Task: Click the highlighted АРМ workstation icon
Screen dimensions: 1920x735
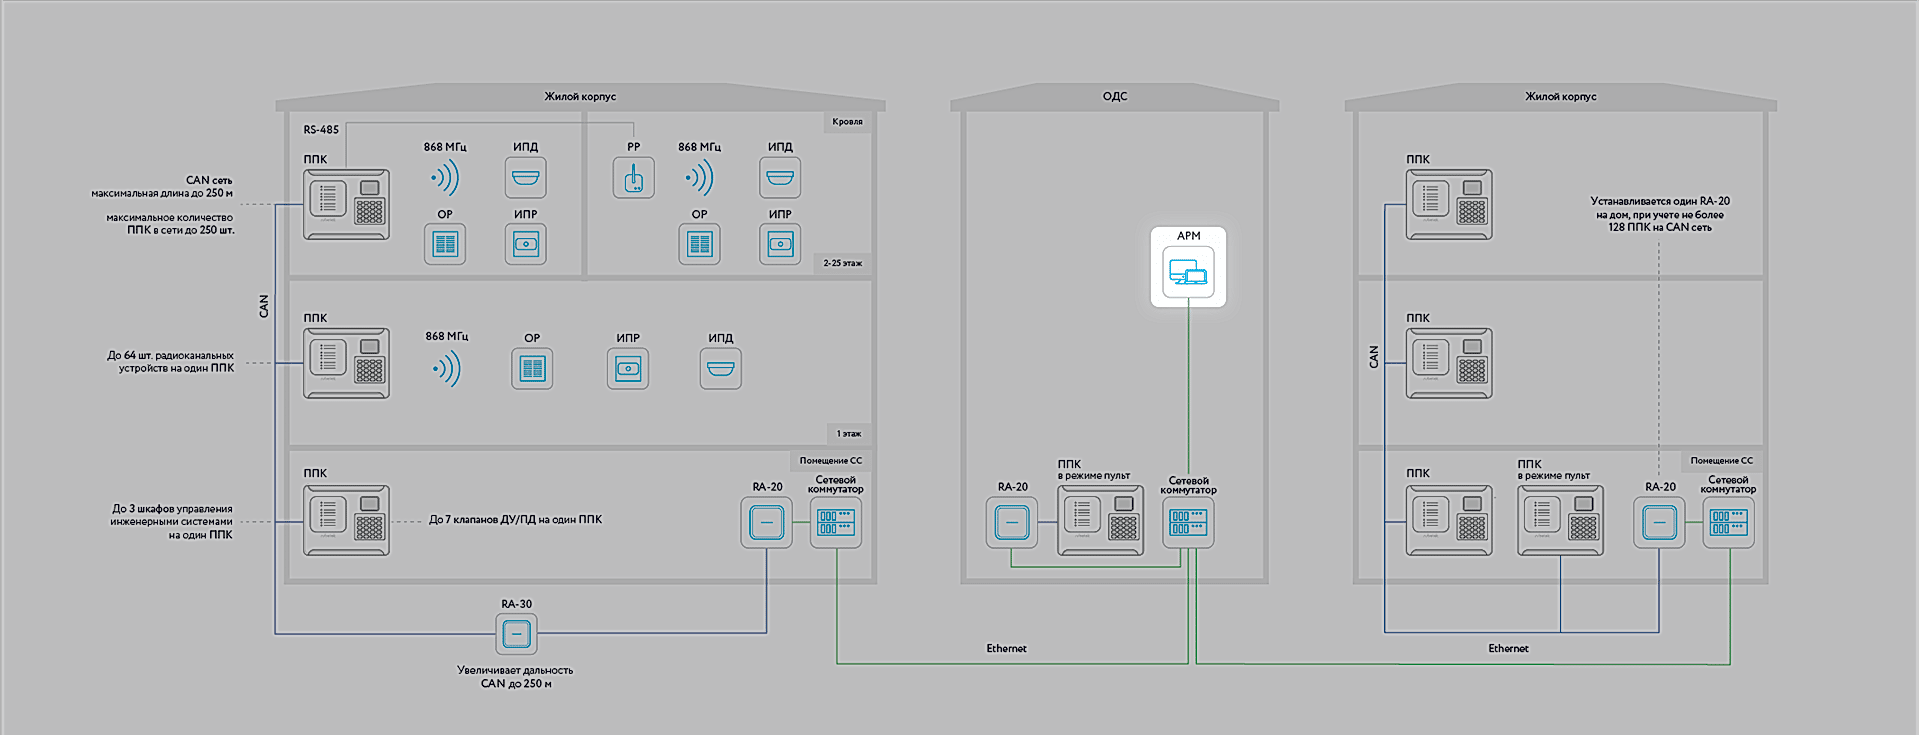Action: (x=1188, y=272)
